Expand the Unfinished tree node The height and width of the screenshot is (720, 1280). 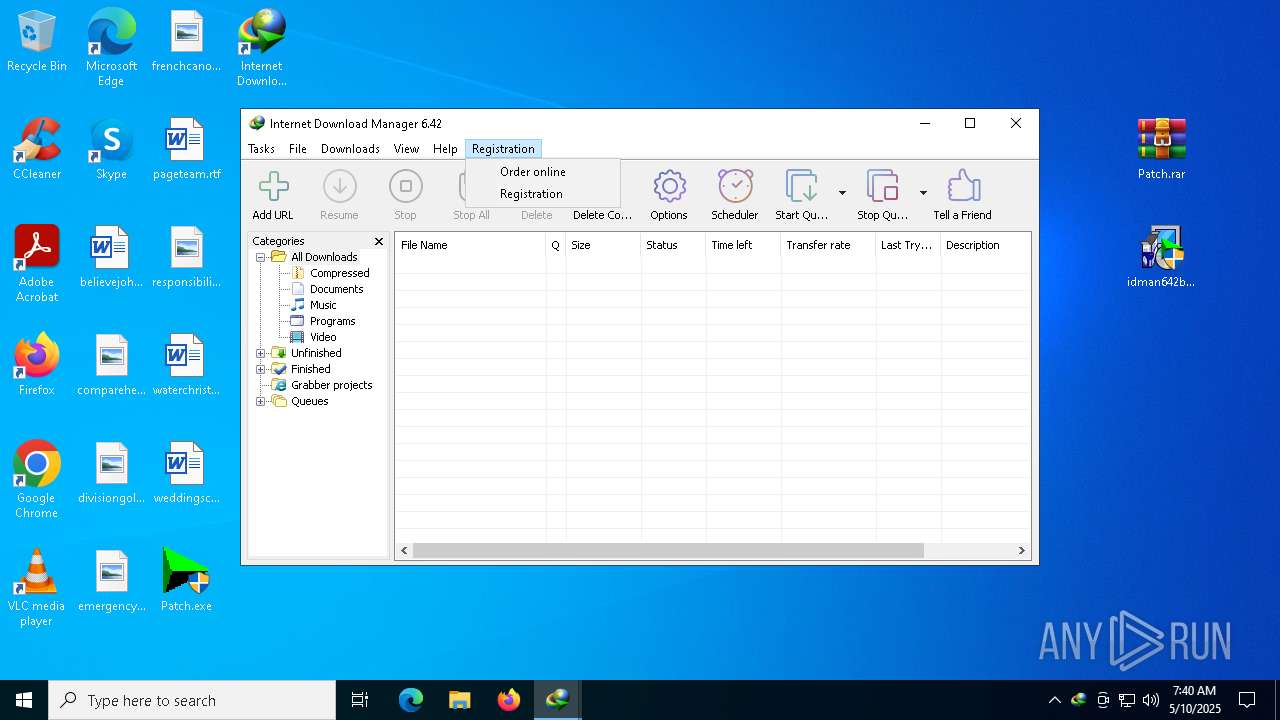coord(261,353)
